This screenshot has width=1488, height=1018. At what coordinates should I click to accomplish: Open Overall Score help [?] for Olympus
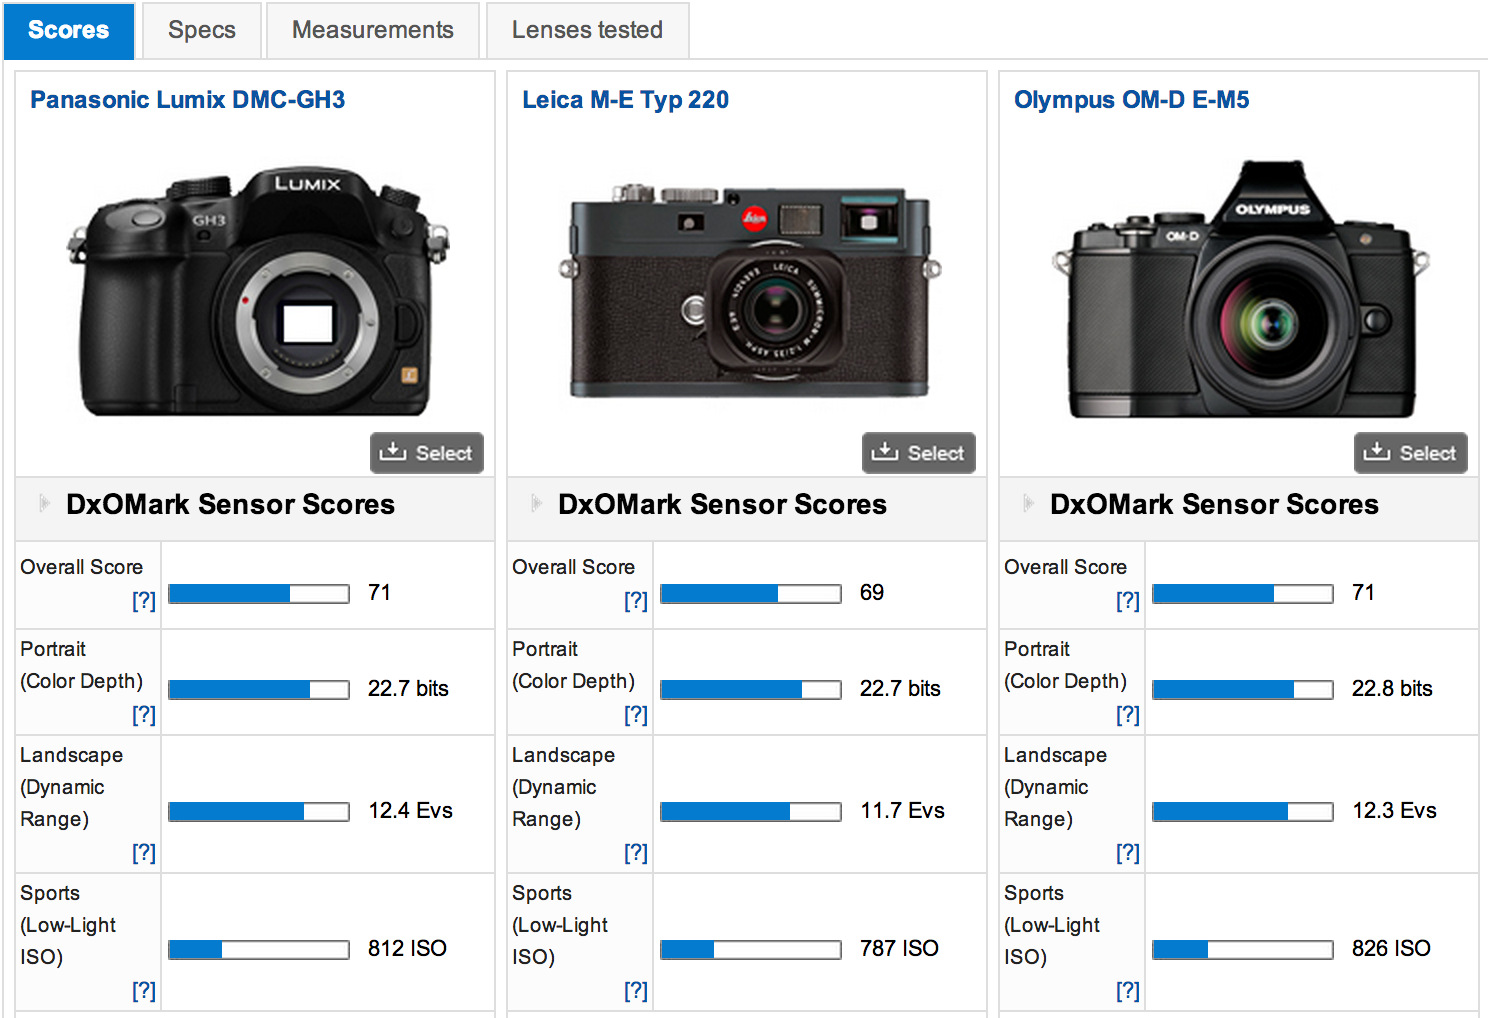tap(1128, 600)
